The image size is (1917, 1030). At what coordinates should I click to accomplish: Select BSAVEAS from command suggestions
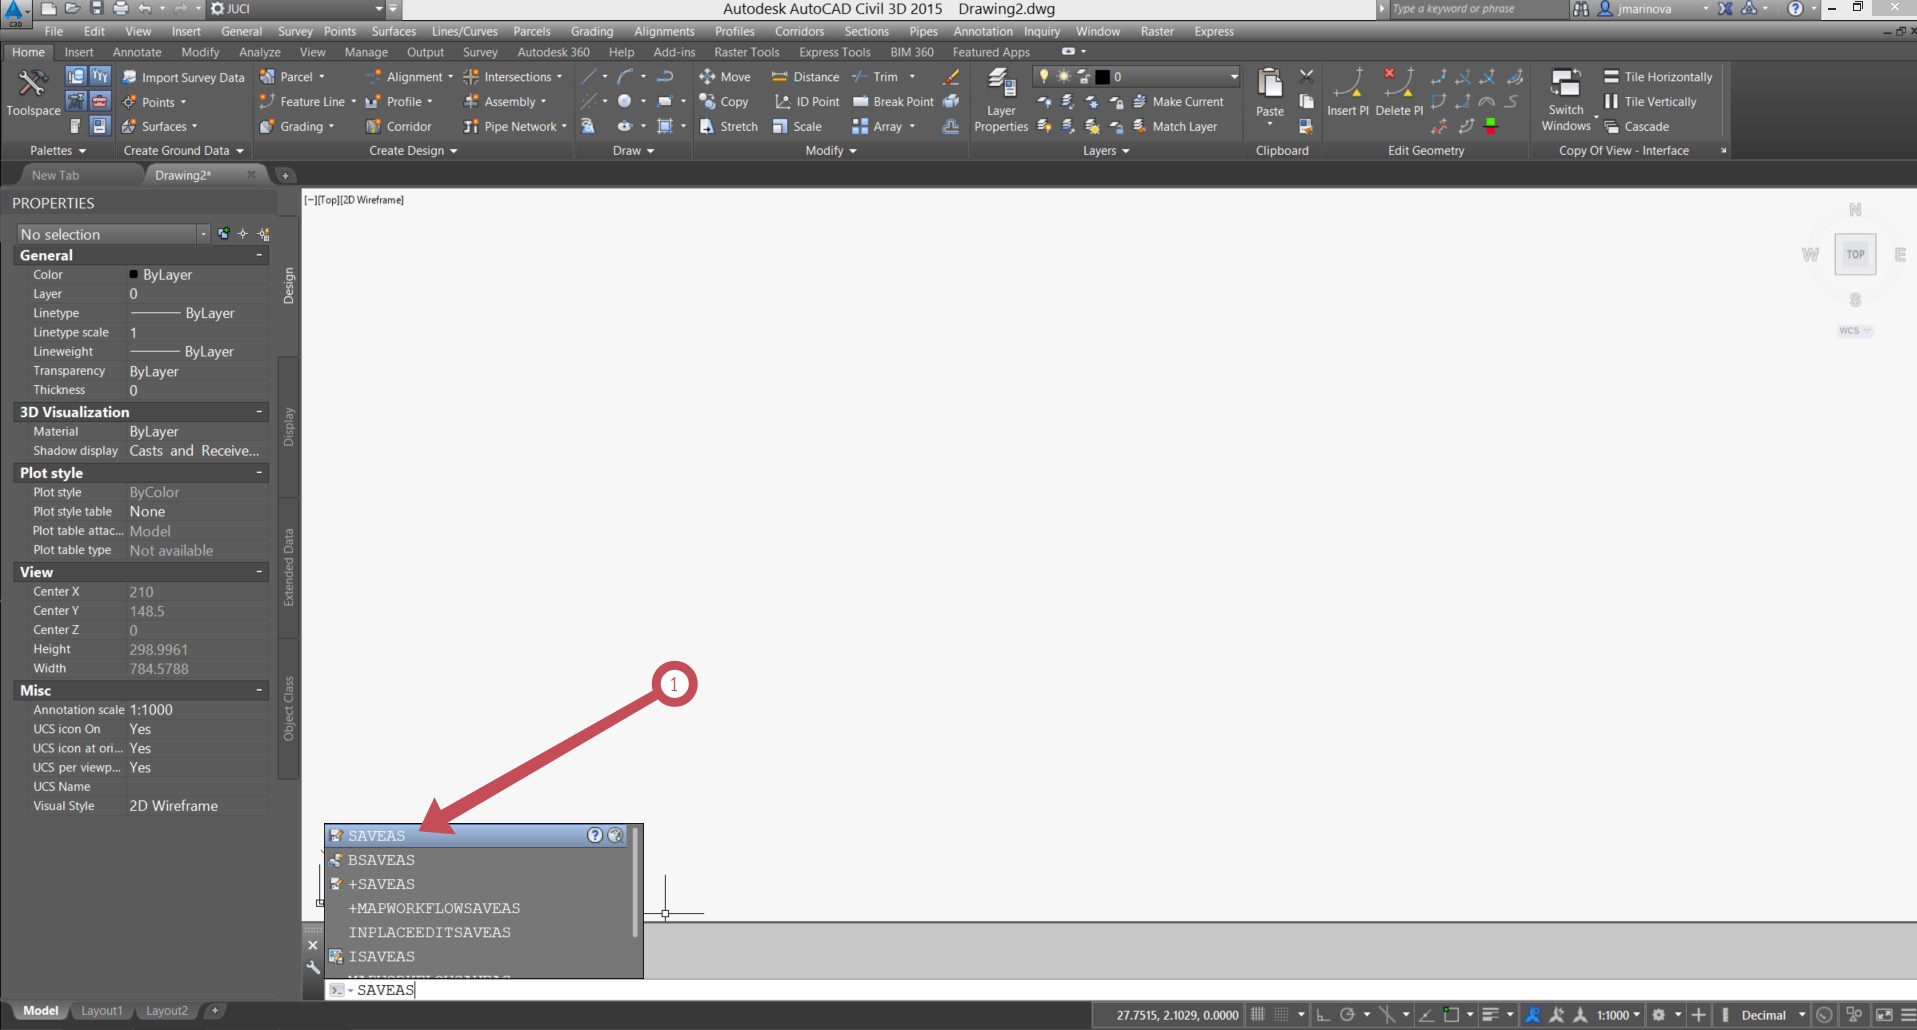[478, 860]
